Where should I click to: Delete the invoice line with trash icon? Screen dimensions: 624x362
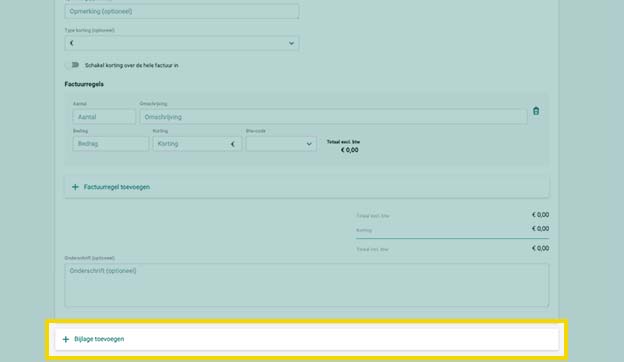pos(536,111)
